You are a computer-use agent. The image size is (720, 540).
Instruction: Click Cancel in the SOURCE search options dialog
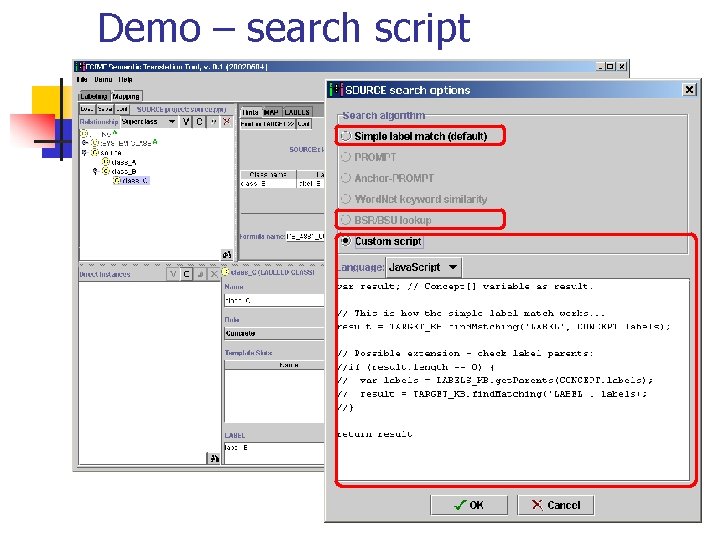coord(556,505)
